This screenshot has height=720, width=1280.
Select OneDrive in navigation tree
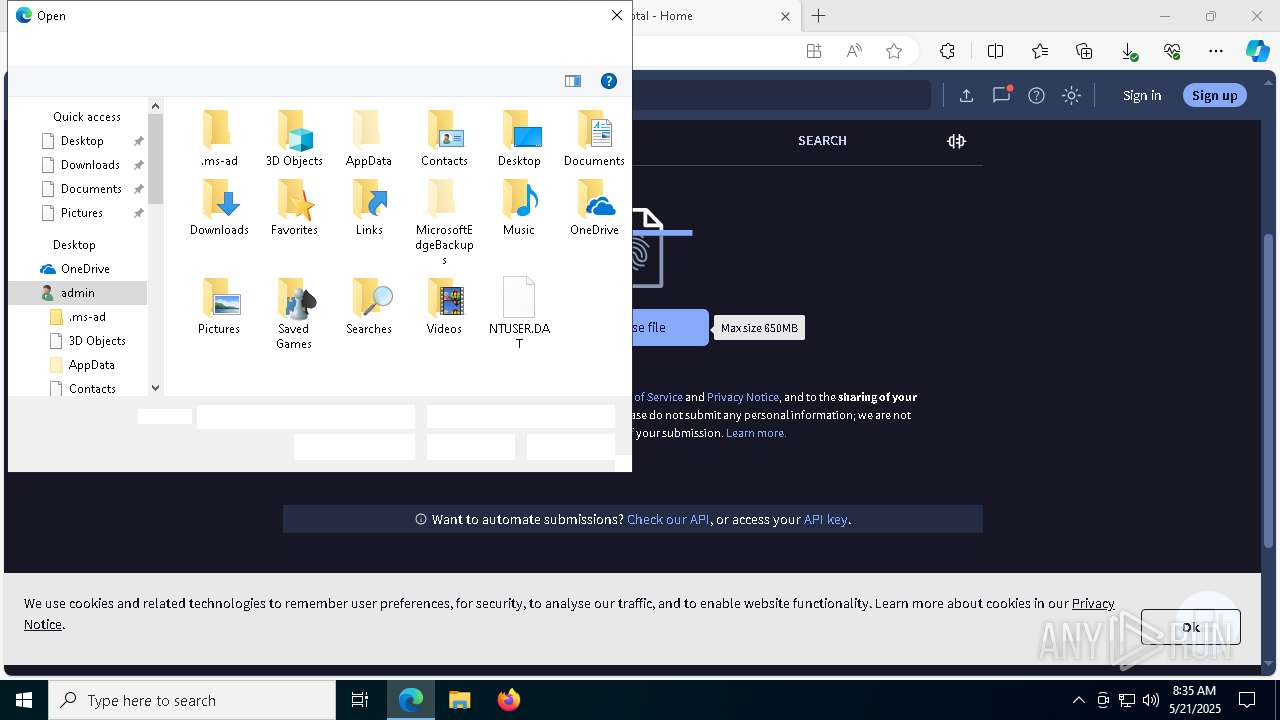[x=85, y=269]
